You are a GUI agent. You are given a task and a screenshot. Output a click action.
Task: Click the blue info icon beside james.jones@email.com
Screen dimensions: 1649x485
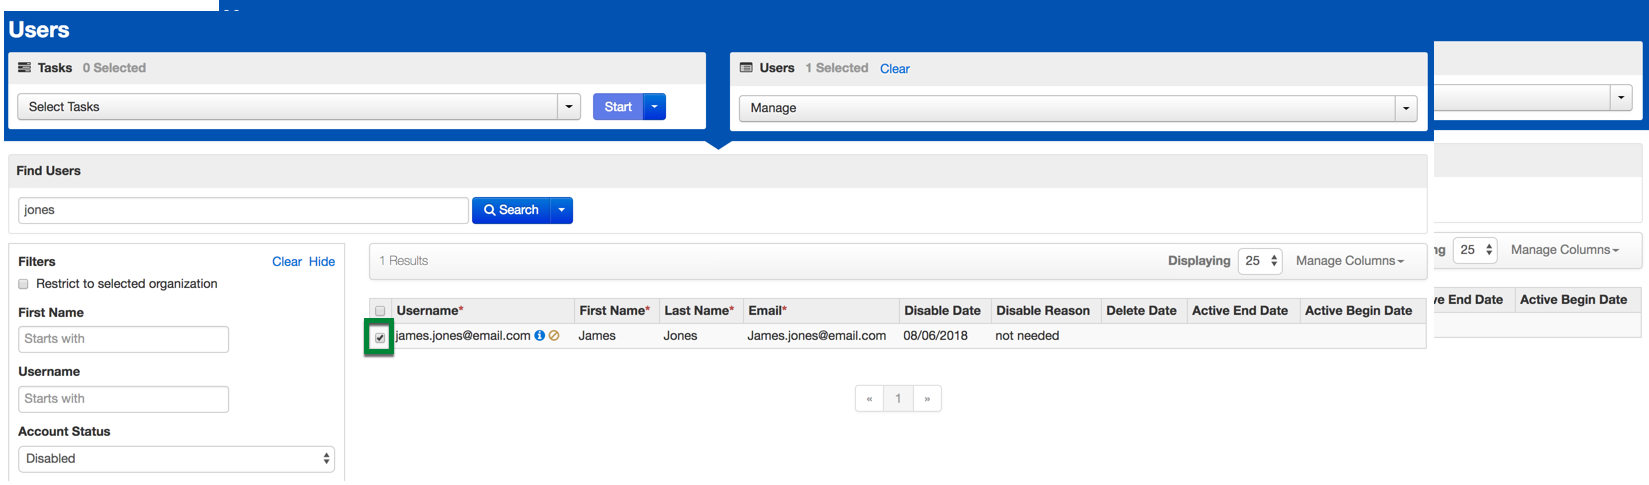coord(540,336)
